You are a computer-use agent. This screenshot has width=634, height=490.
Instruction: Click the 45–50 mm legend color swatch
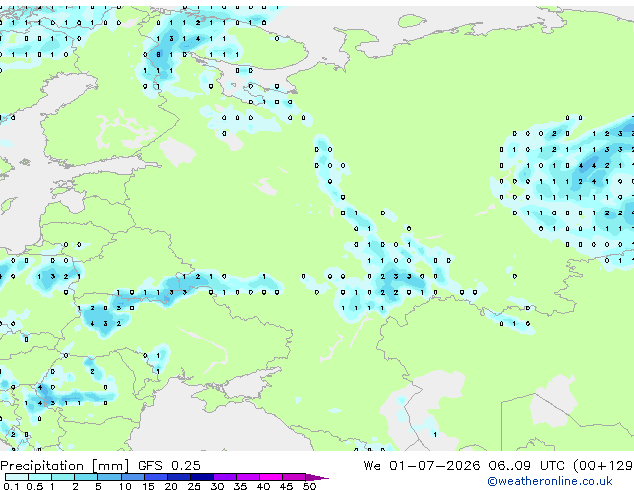[x=294, y=477]
